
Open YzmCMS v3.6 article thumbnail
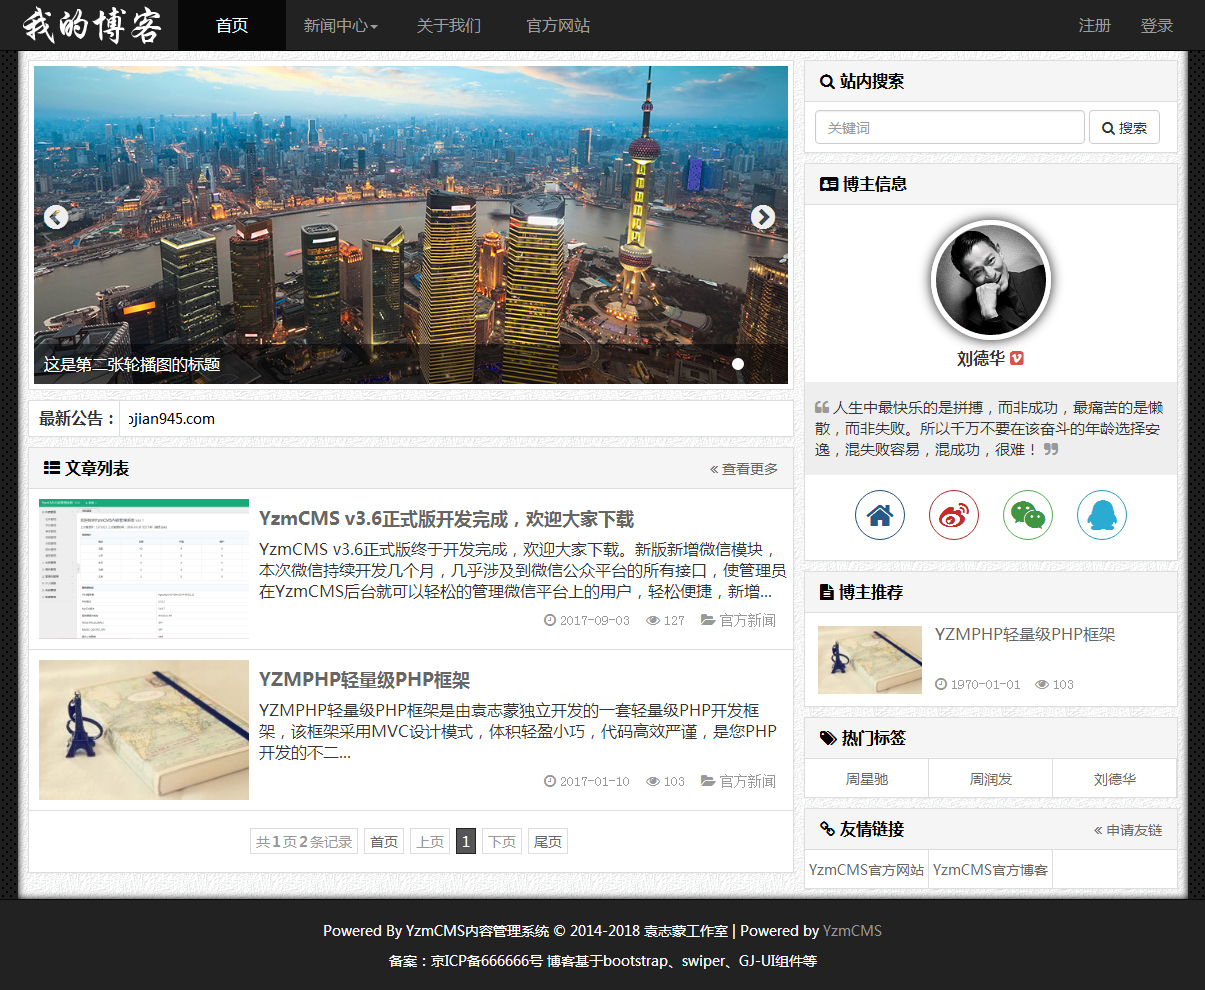tap(144, 569)
